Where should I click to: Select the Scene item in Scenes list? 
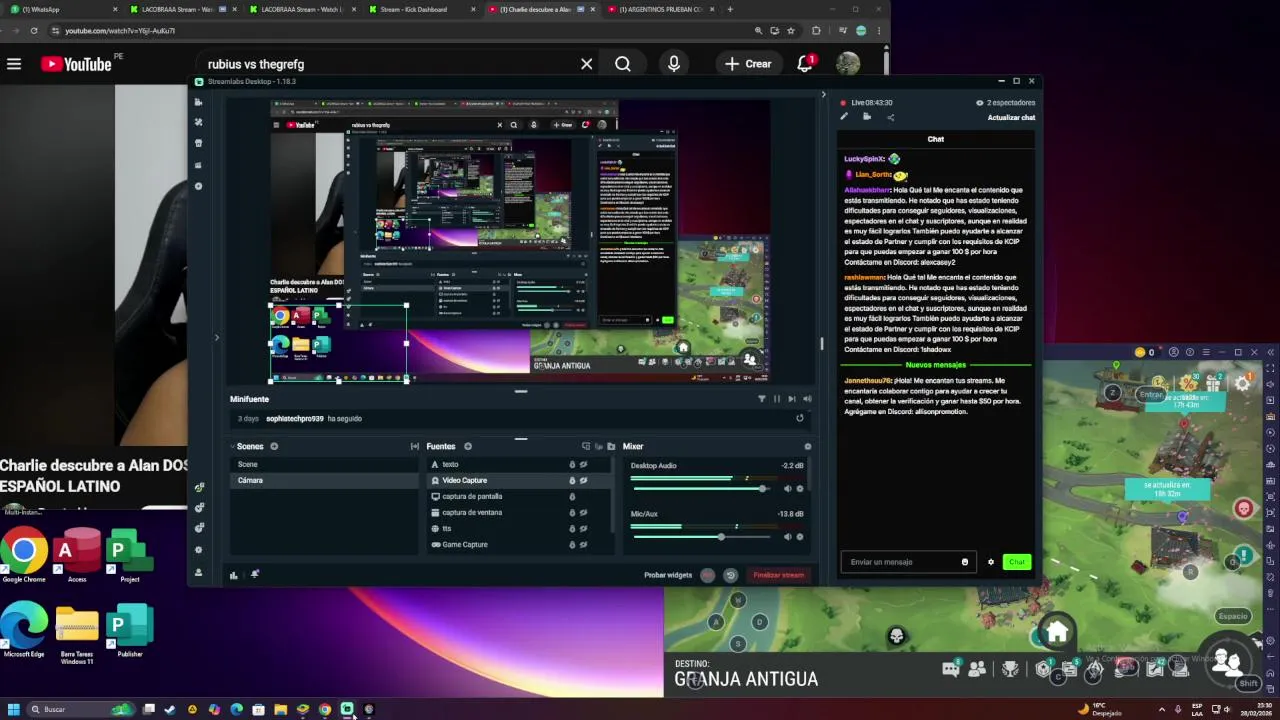point(323,464)
